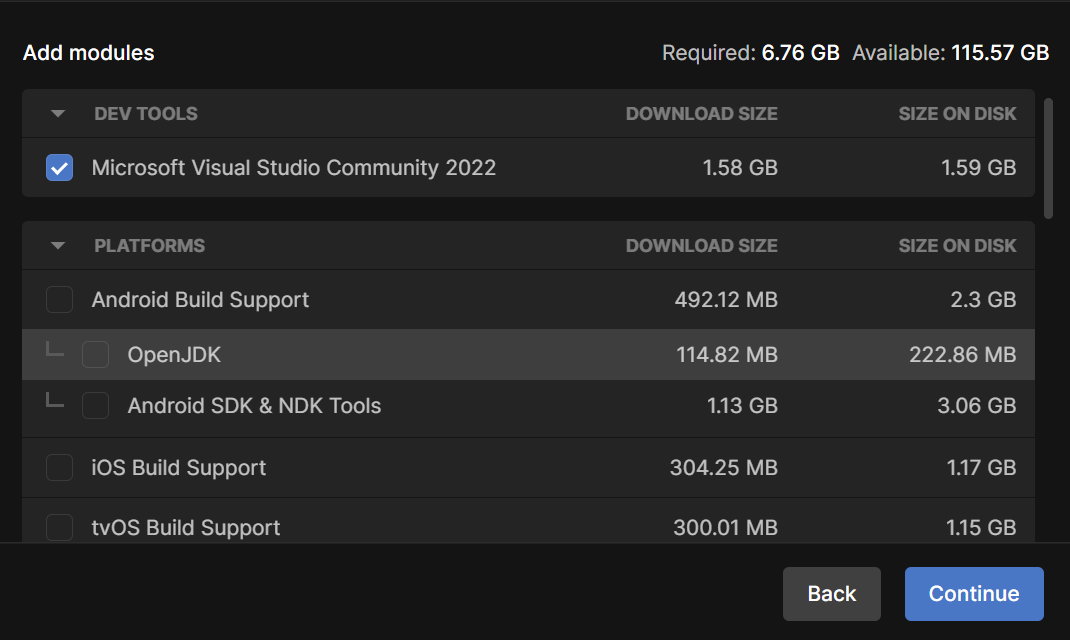1070x640 pixels.
Task: Click the tvOS Build Support label
Action: pos(186,528)
